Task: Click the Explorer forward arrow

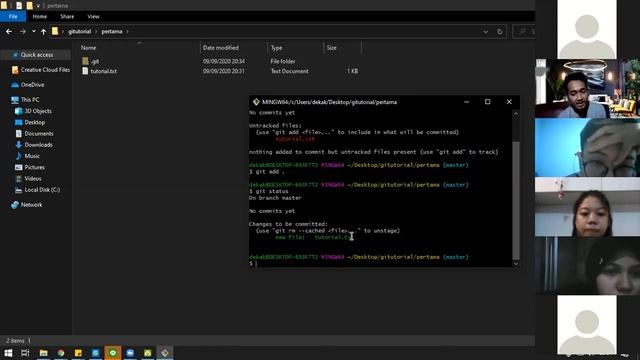Action: pyautogui.click(x=22, y=31)
